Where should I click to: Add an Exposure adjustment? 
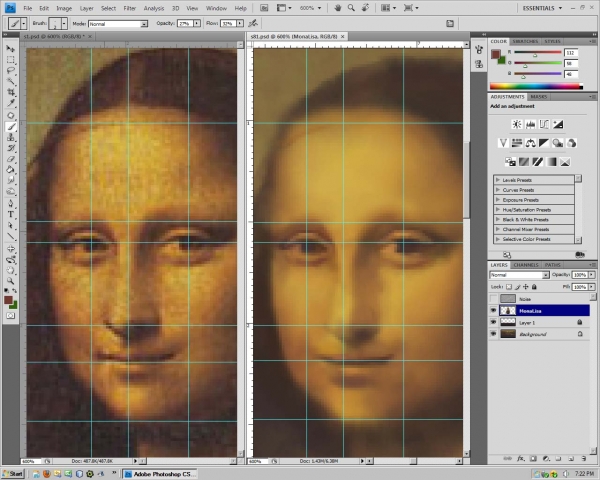[x=558, y=124]
